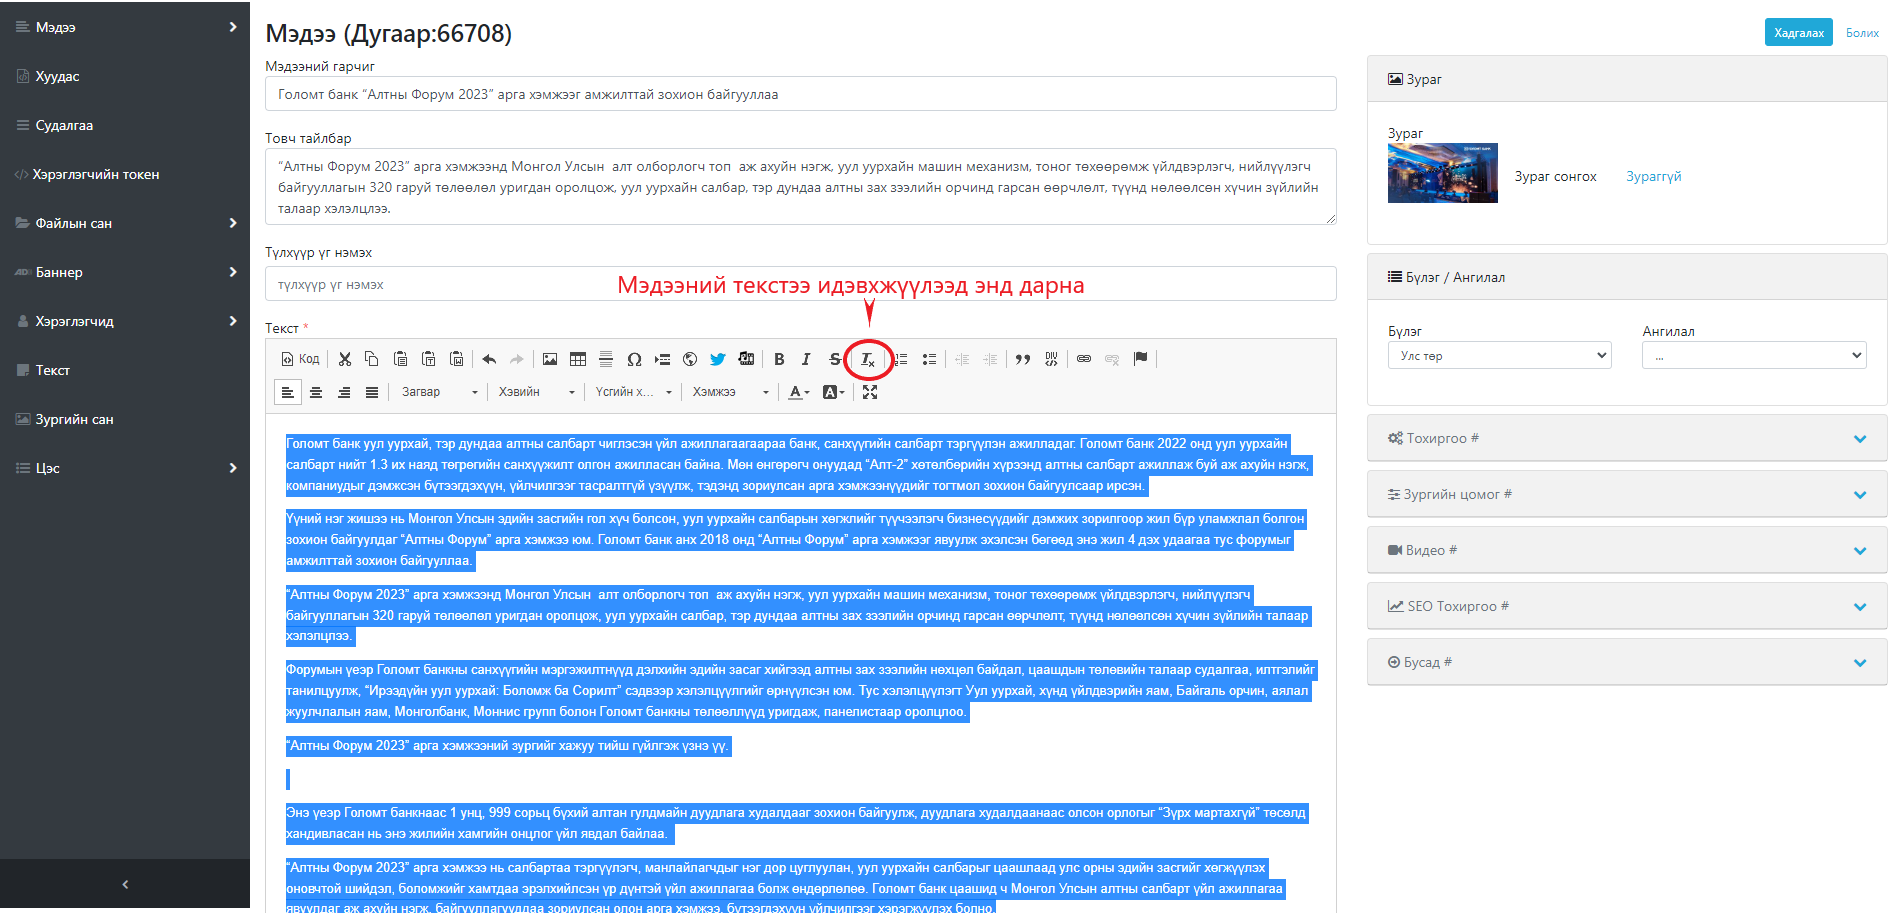This screenshot has width=1900, height=913.
Task: Toggle bold formatting in the editor
Action: (779, 359)
